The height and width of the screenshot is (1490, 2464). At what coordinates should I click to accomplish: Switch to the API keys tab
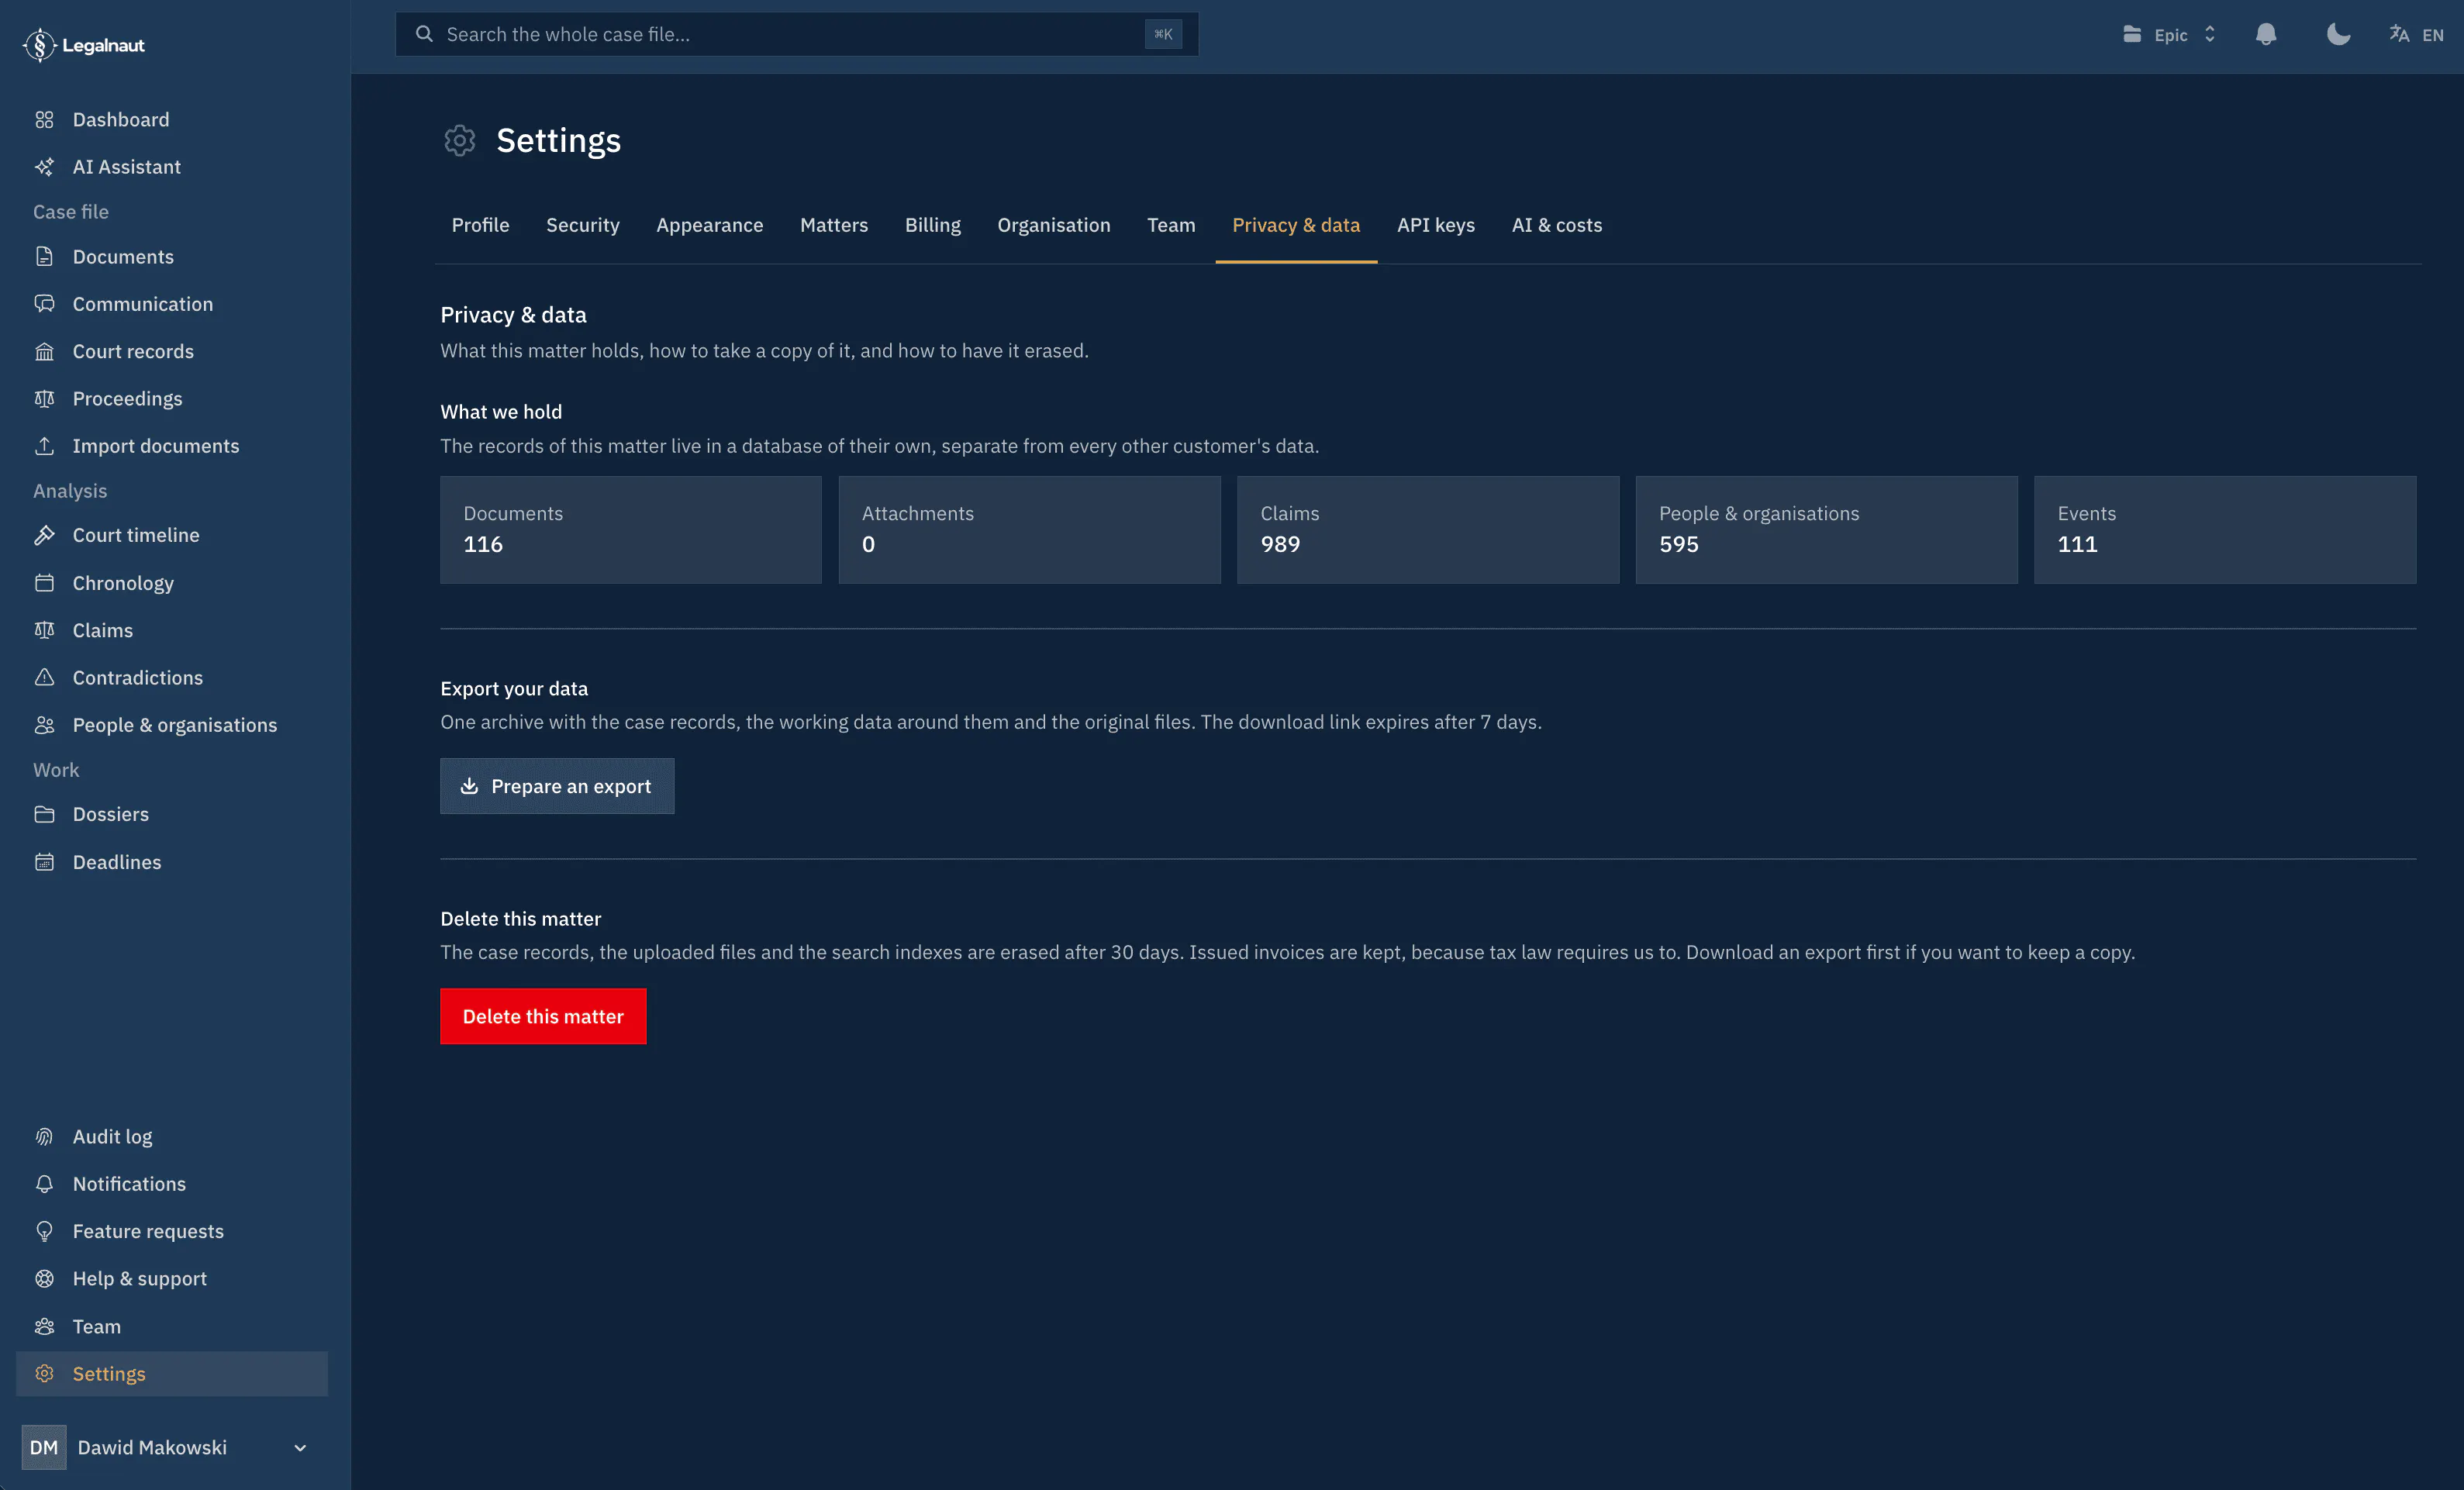pyautogui.click(x=1435, y=225)
